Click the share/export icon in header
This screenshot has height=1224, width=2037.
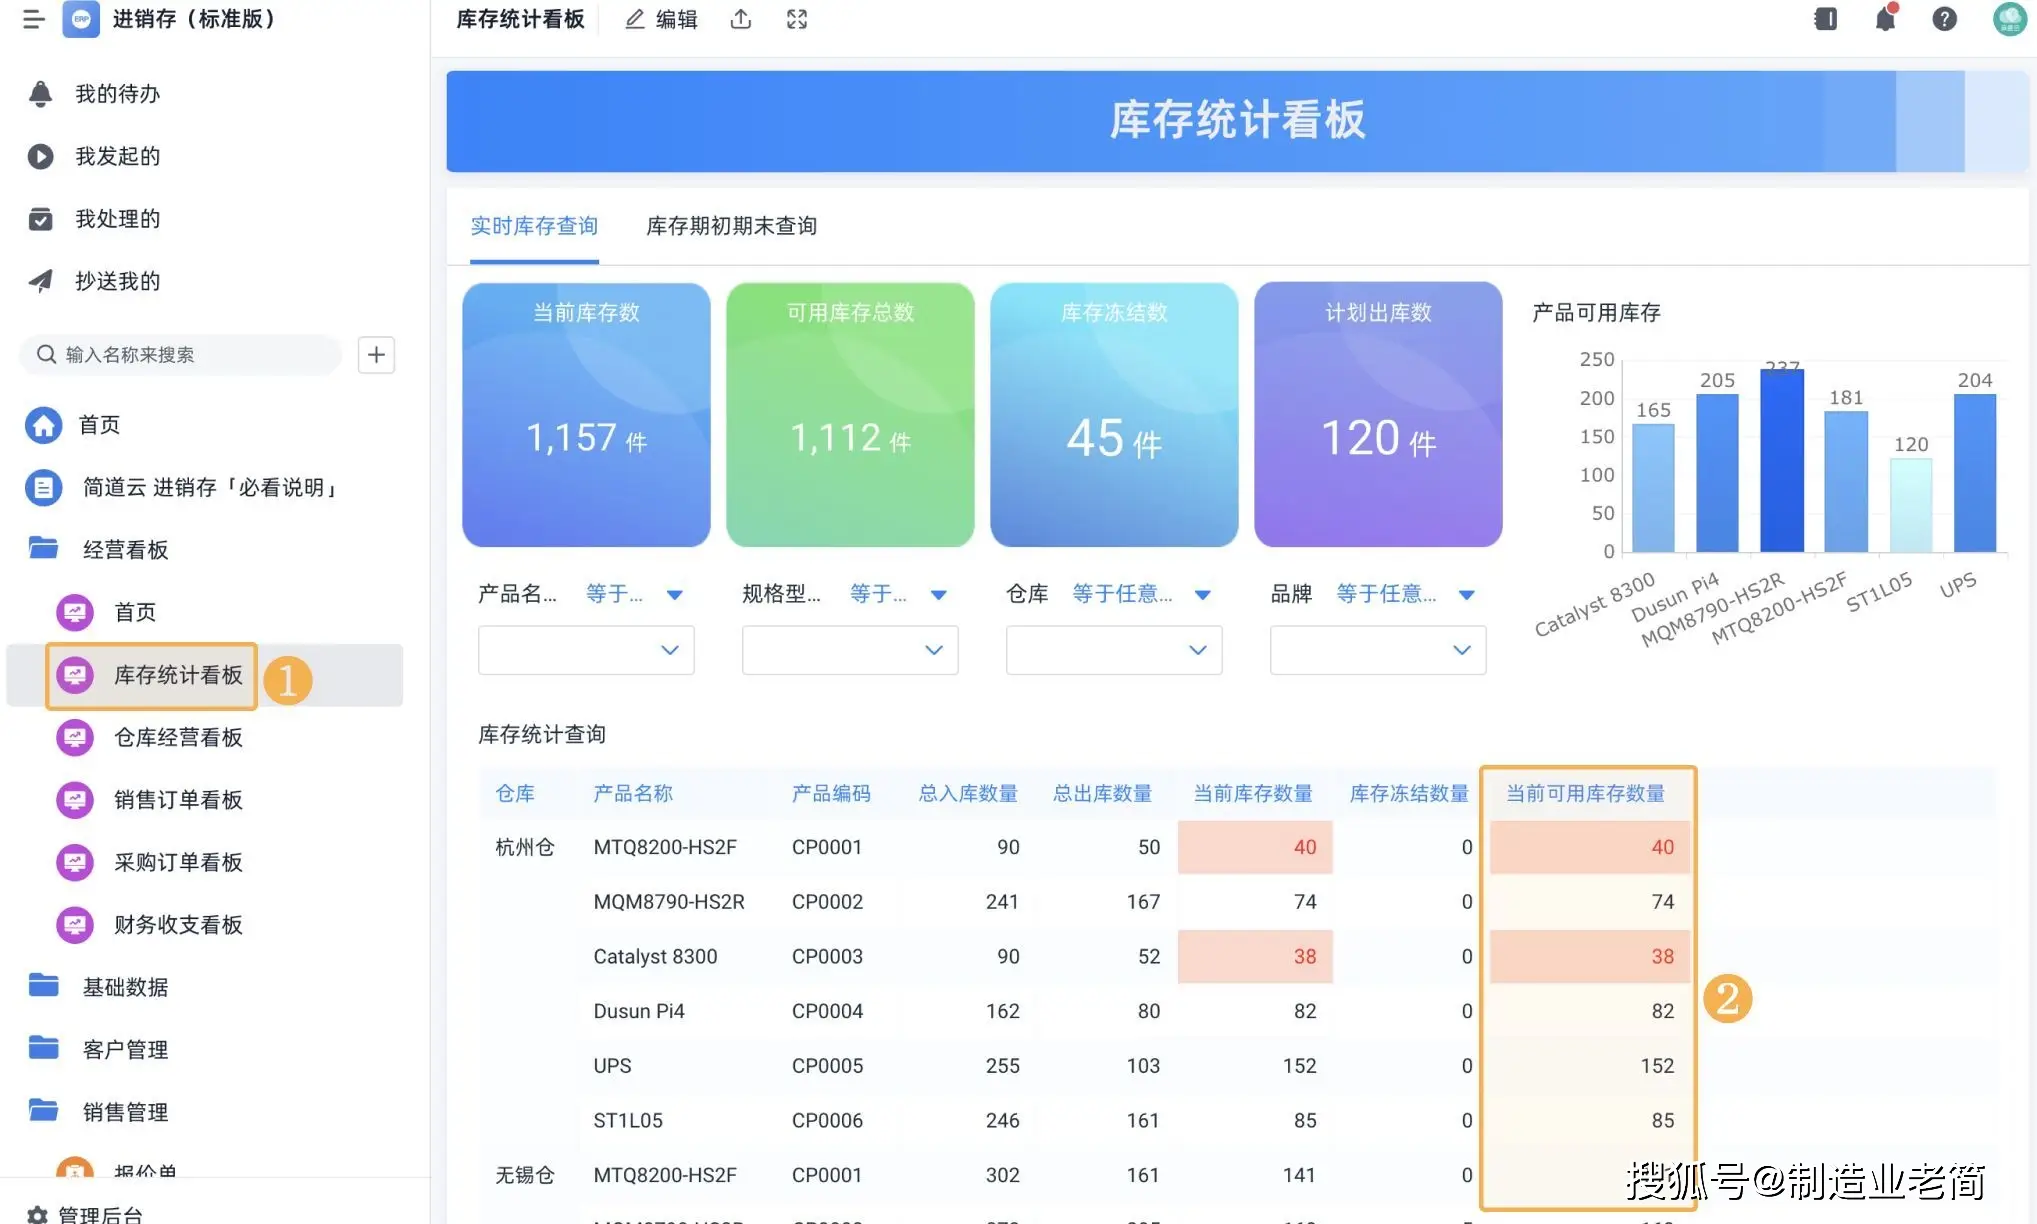click(741, 19)
